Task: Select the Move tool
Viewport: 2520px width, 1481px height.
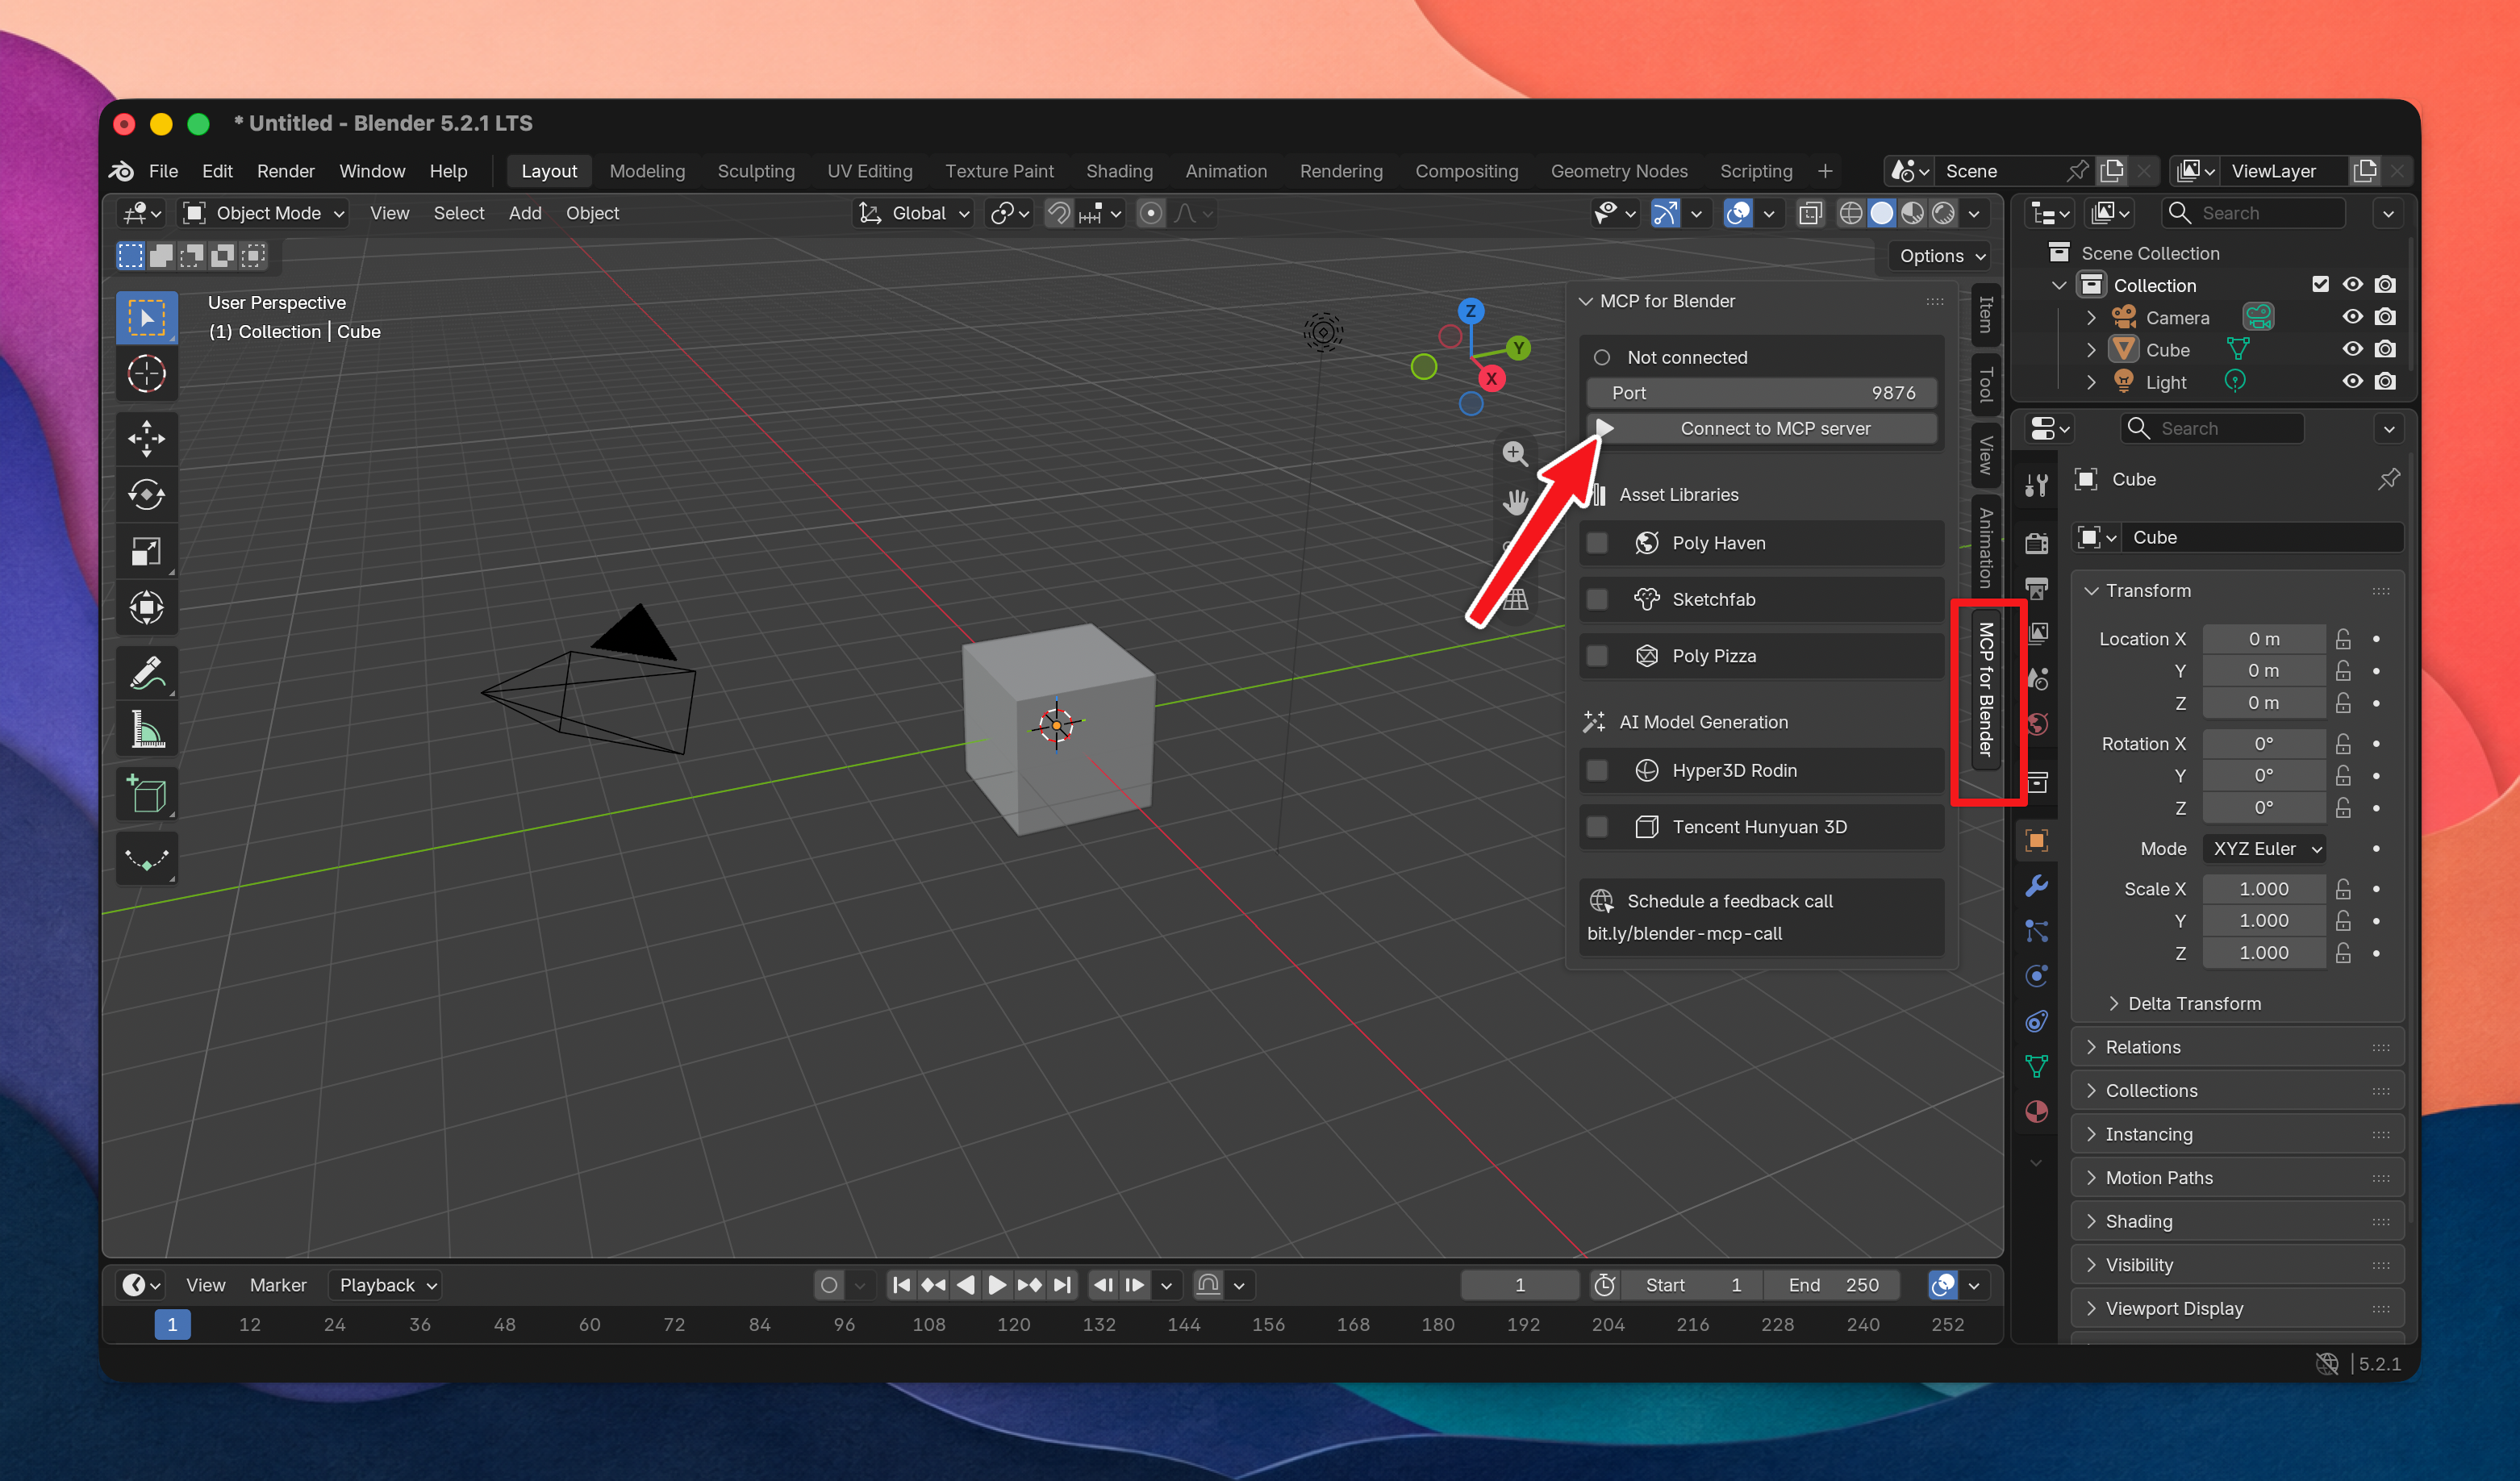Action: (147, 438)
